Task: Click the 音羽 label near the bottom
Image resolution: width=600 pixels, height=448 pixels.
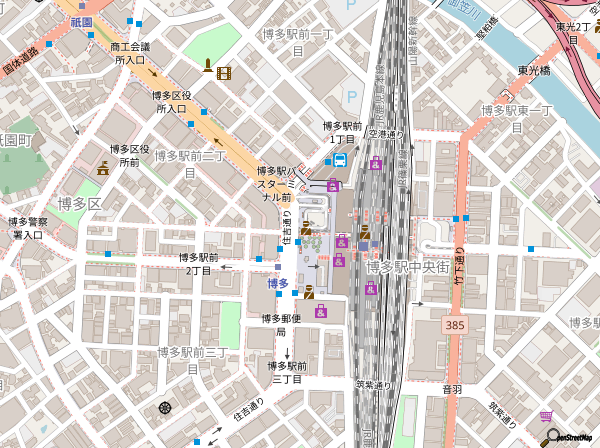Action: [x=452, y=389]
